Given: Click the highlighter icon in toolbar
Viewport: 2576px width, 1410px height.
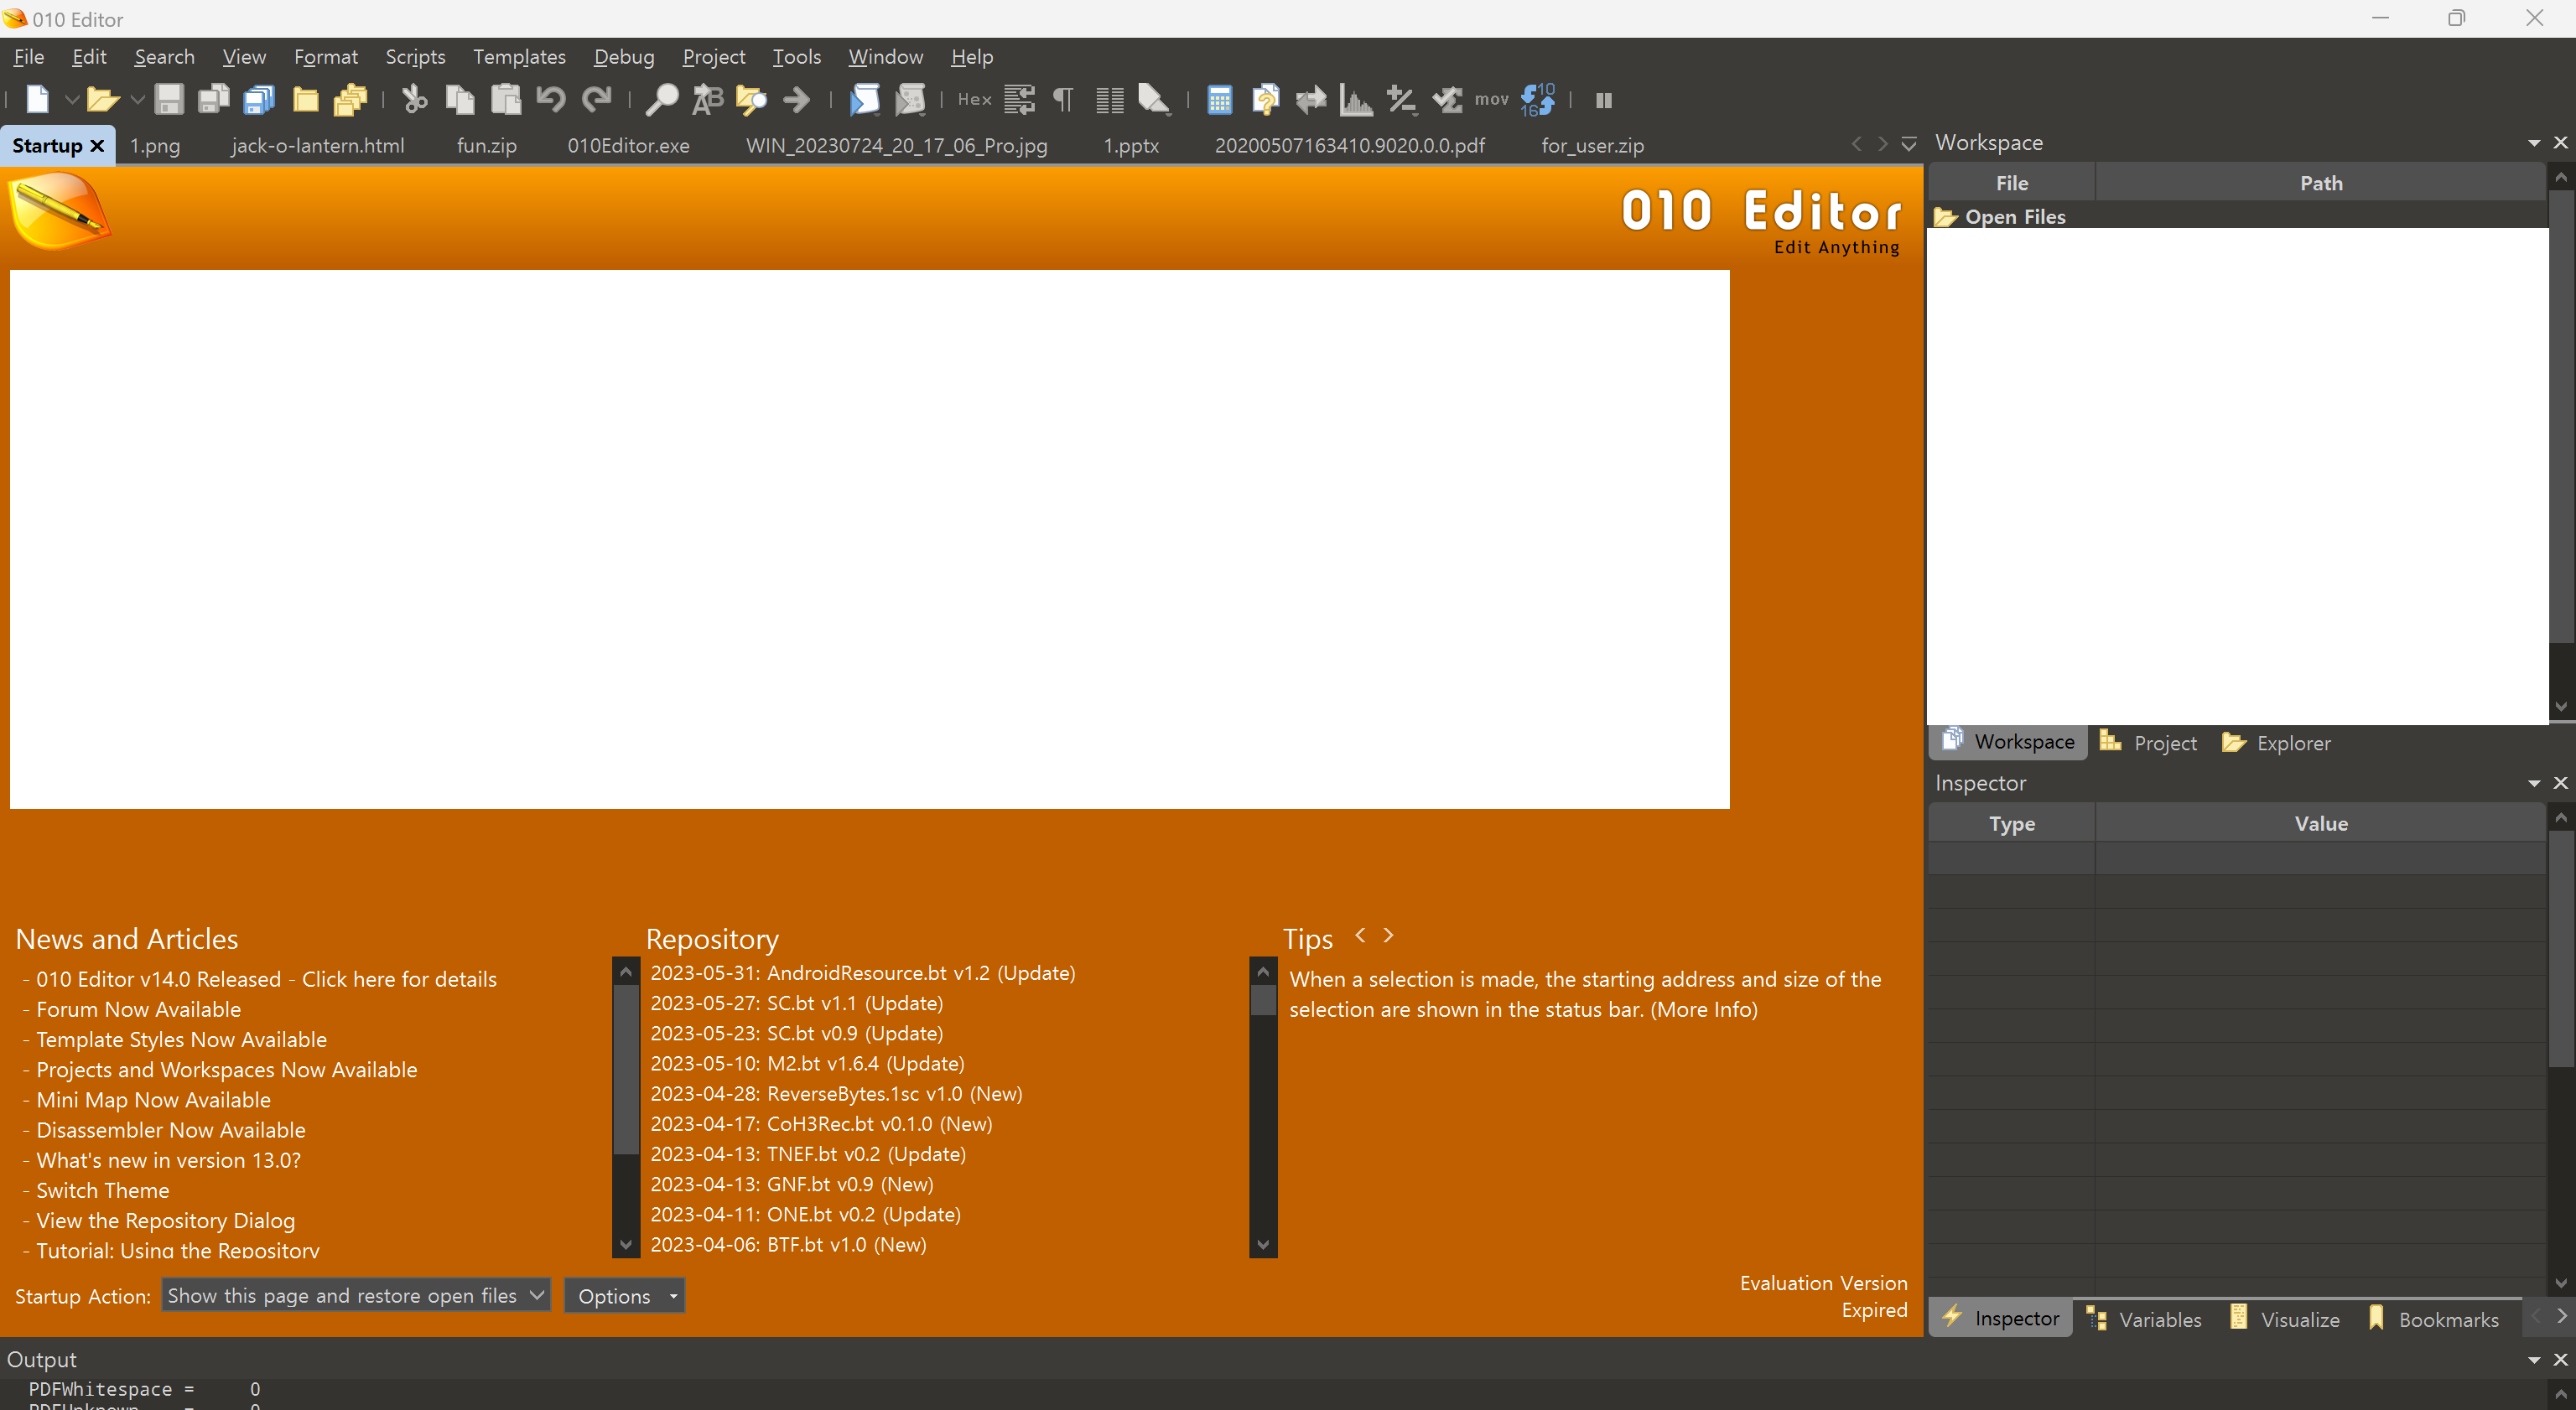Looking at the screenshot, I should coord(1155,99).
